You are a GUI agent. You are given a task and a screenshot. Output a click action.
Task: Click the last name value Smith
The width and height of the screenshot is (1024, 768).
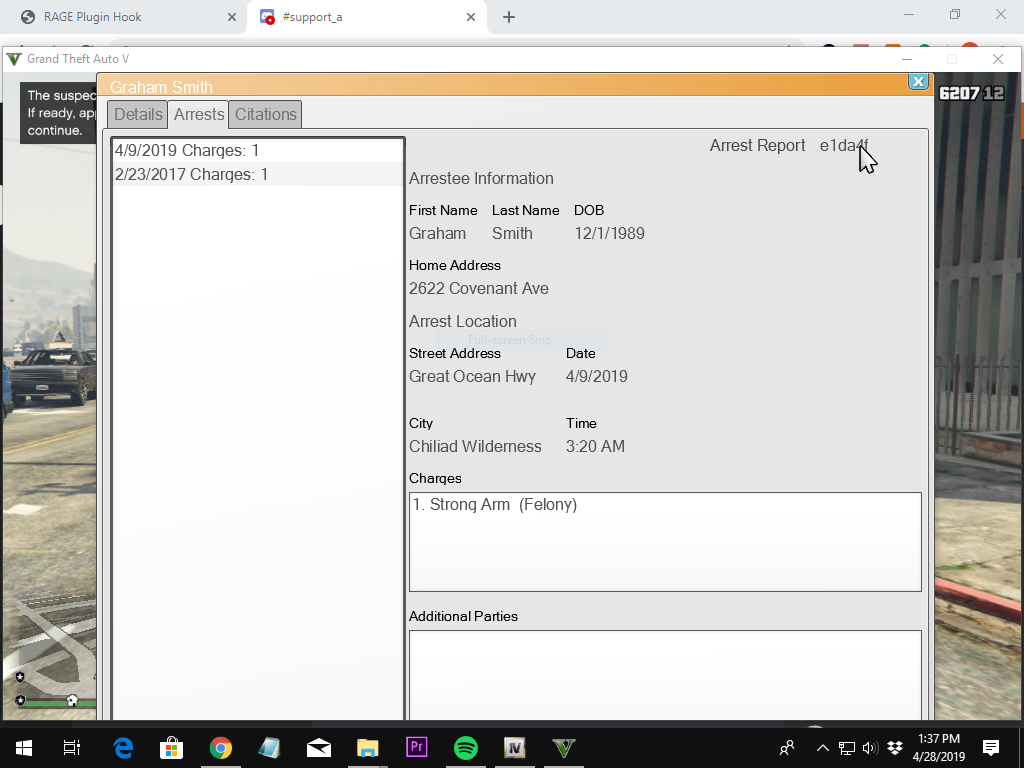(512, 234)
